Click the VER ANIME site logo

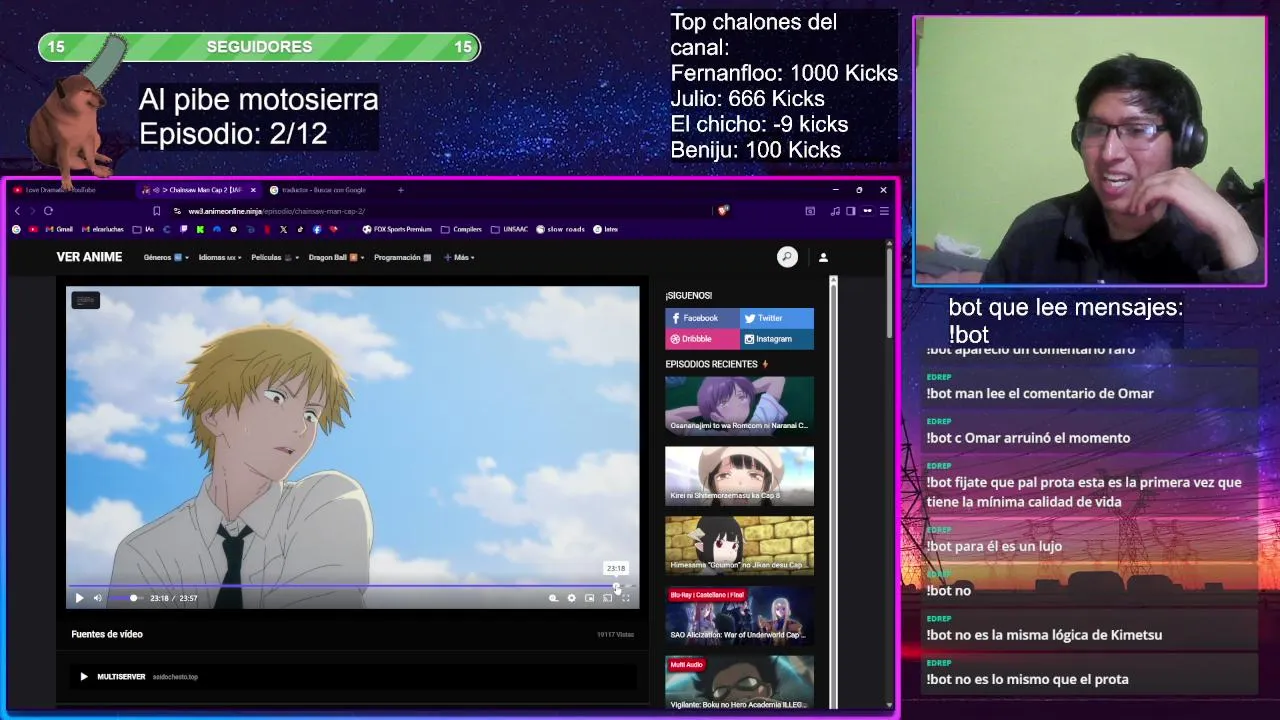[89, 257]
